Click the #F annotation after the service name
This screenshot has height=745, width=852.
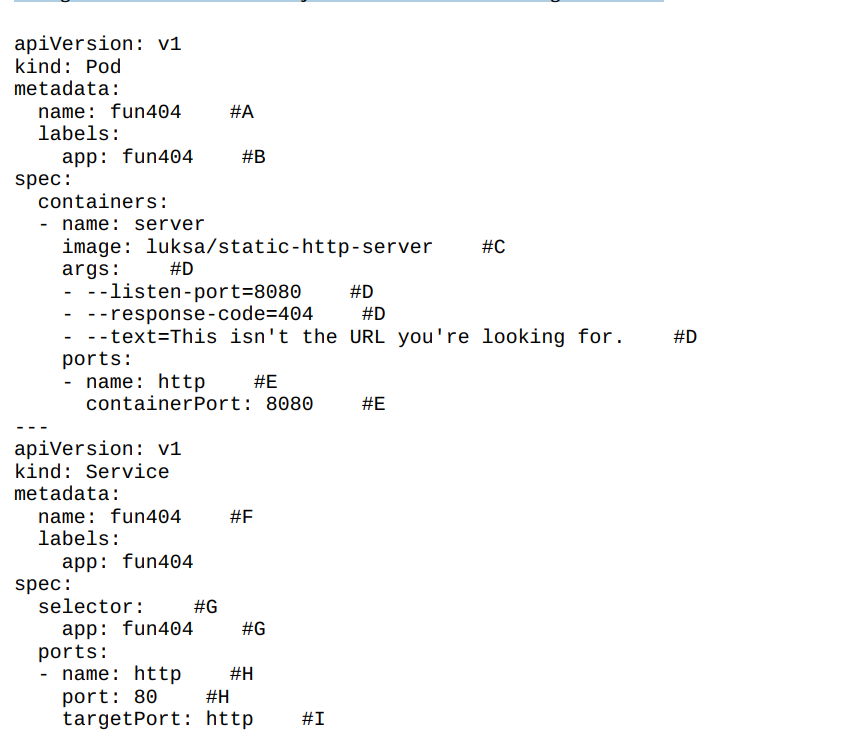click(x=241, y=517)
